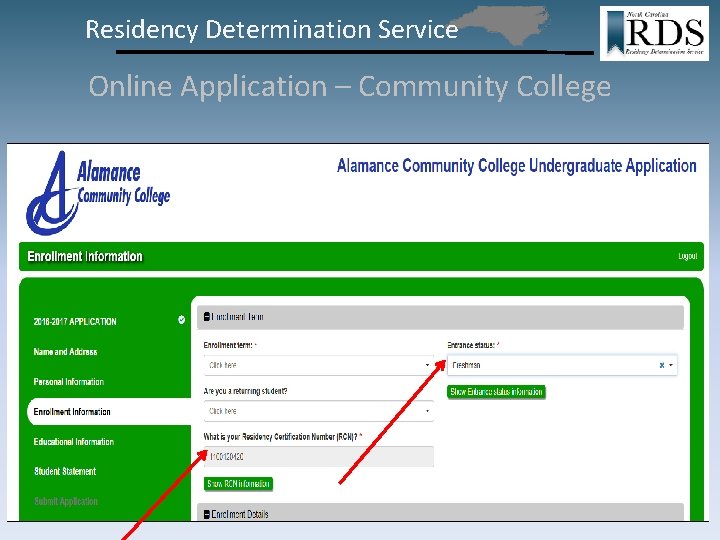720x540 pixels.
Task: Click the Enrollment Information green header text
Action: 85,256
